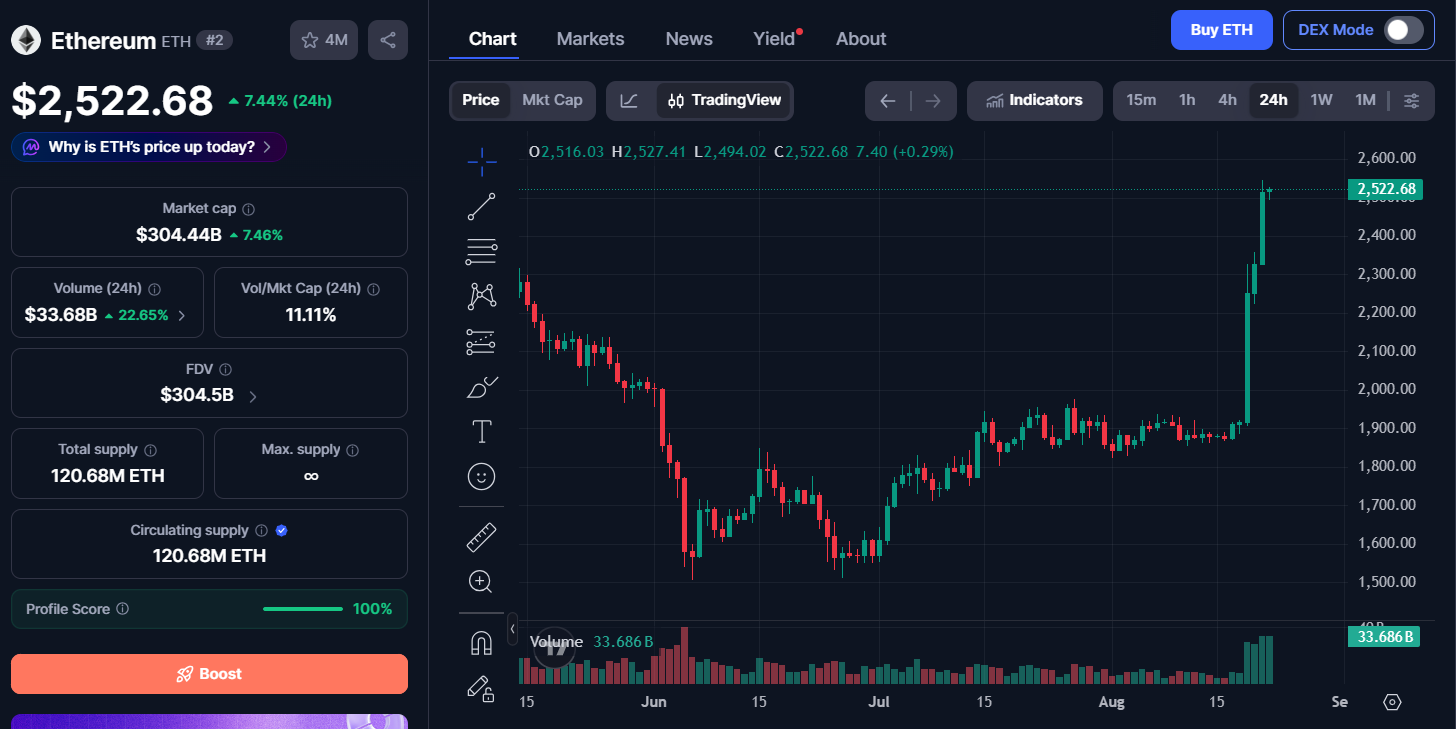
Task: Open the Markets tab
Action: coord(590,39)
